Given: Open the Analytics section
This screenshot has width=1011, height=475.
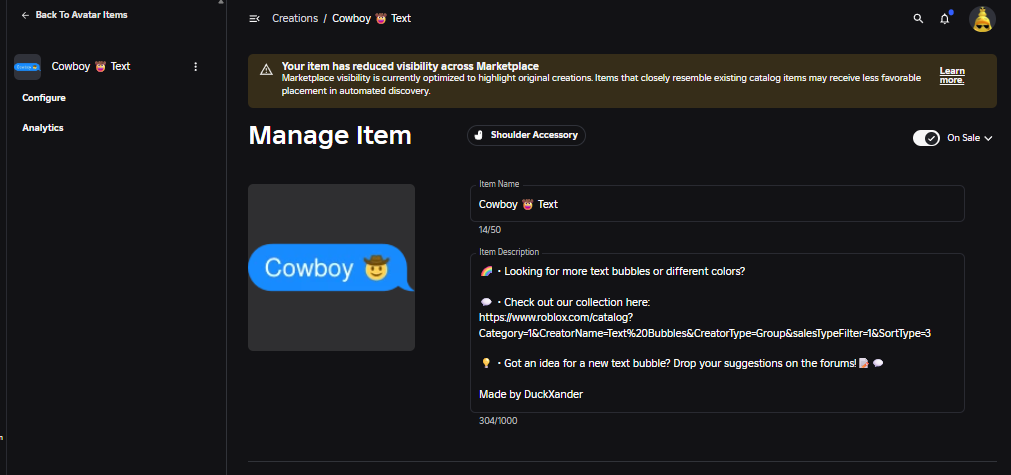Looking at the screenshot, I should click(43, 128).
